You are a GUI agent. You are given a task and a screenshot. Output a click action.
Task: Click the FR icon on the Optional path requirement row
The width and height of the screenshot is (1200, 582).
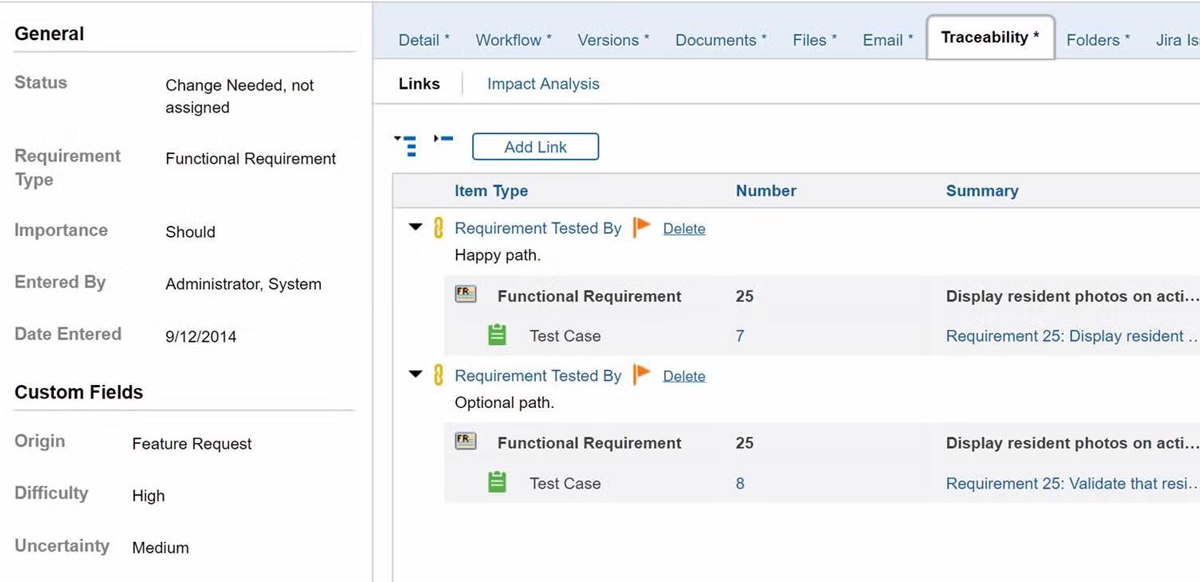(465, 440)
